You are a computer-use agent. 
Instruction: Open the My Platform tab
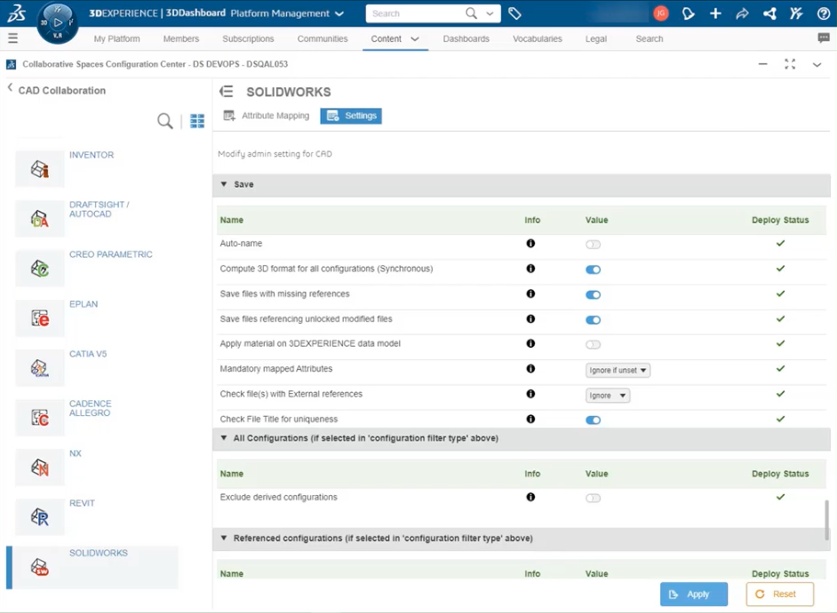[x=117, y=39]
